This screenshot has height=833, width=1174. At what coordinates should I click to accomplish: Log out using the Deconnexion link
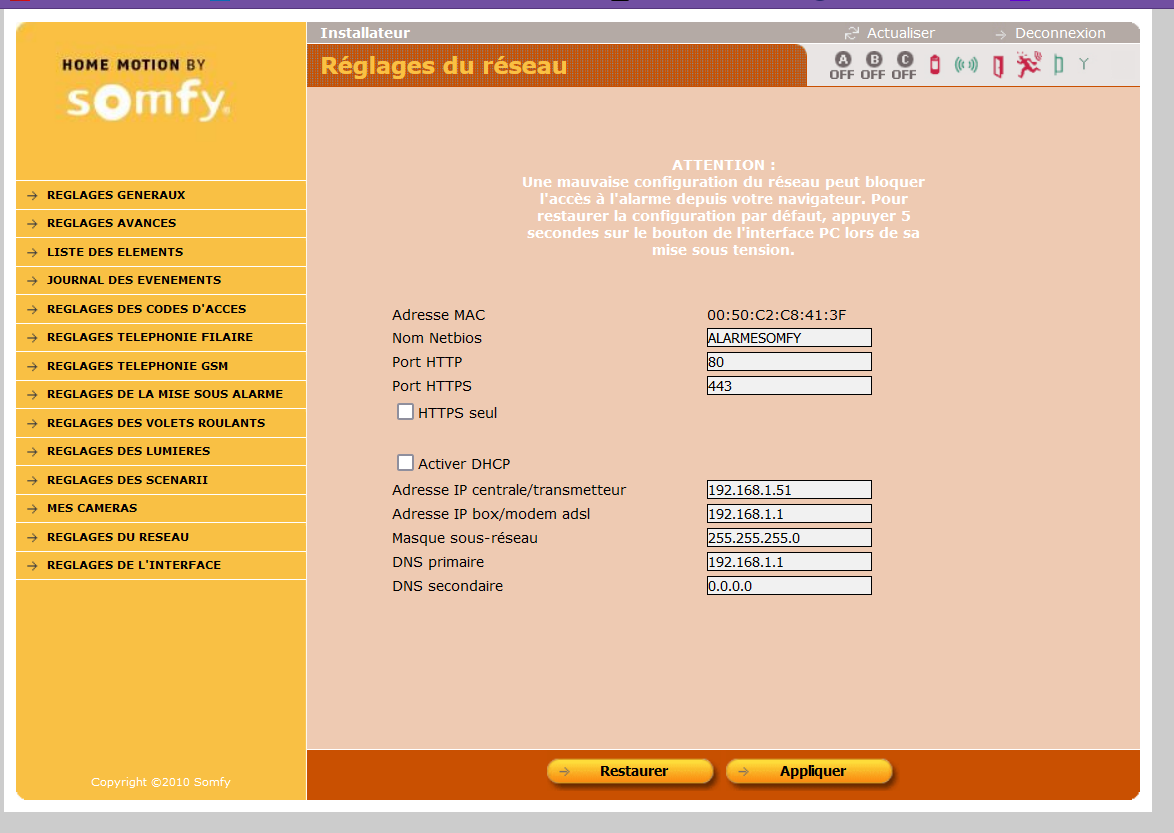(x=1059, y=33)
